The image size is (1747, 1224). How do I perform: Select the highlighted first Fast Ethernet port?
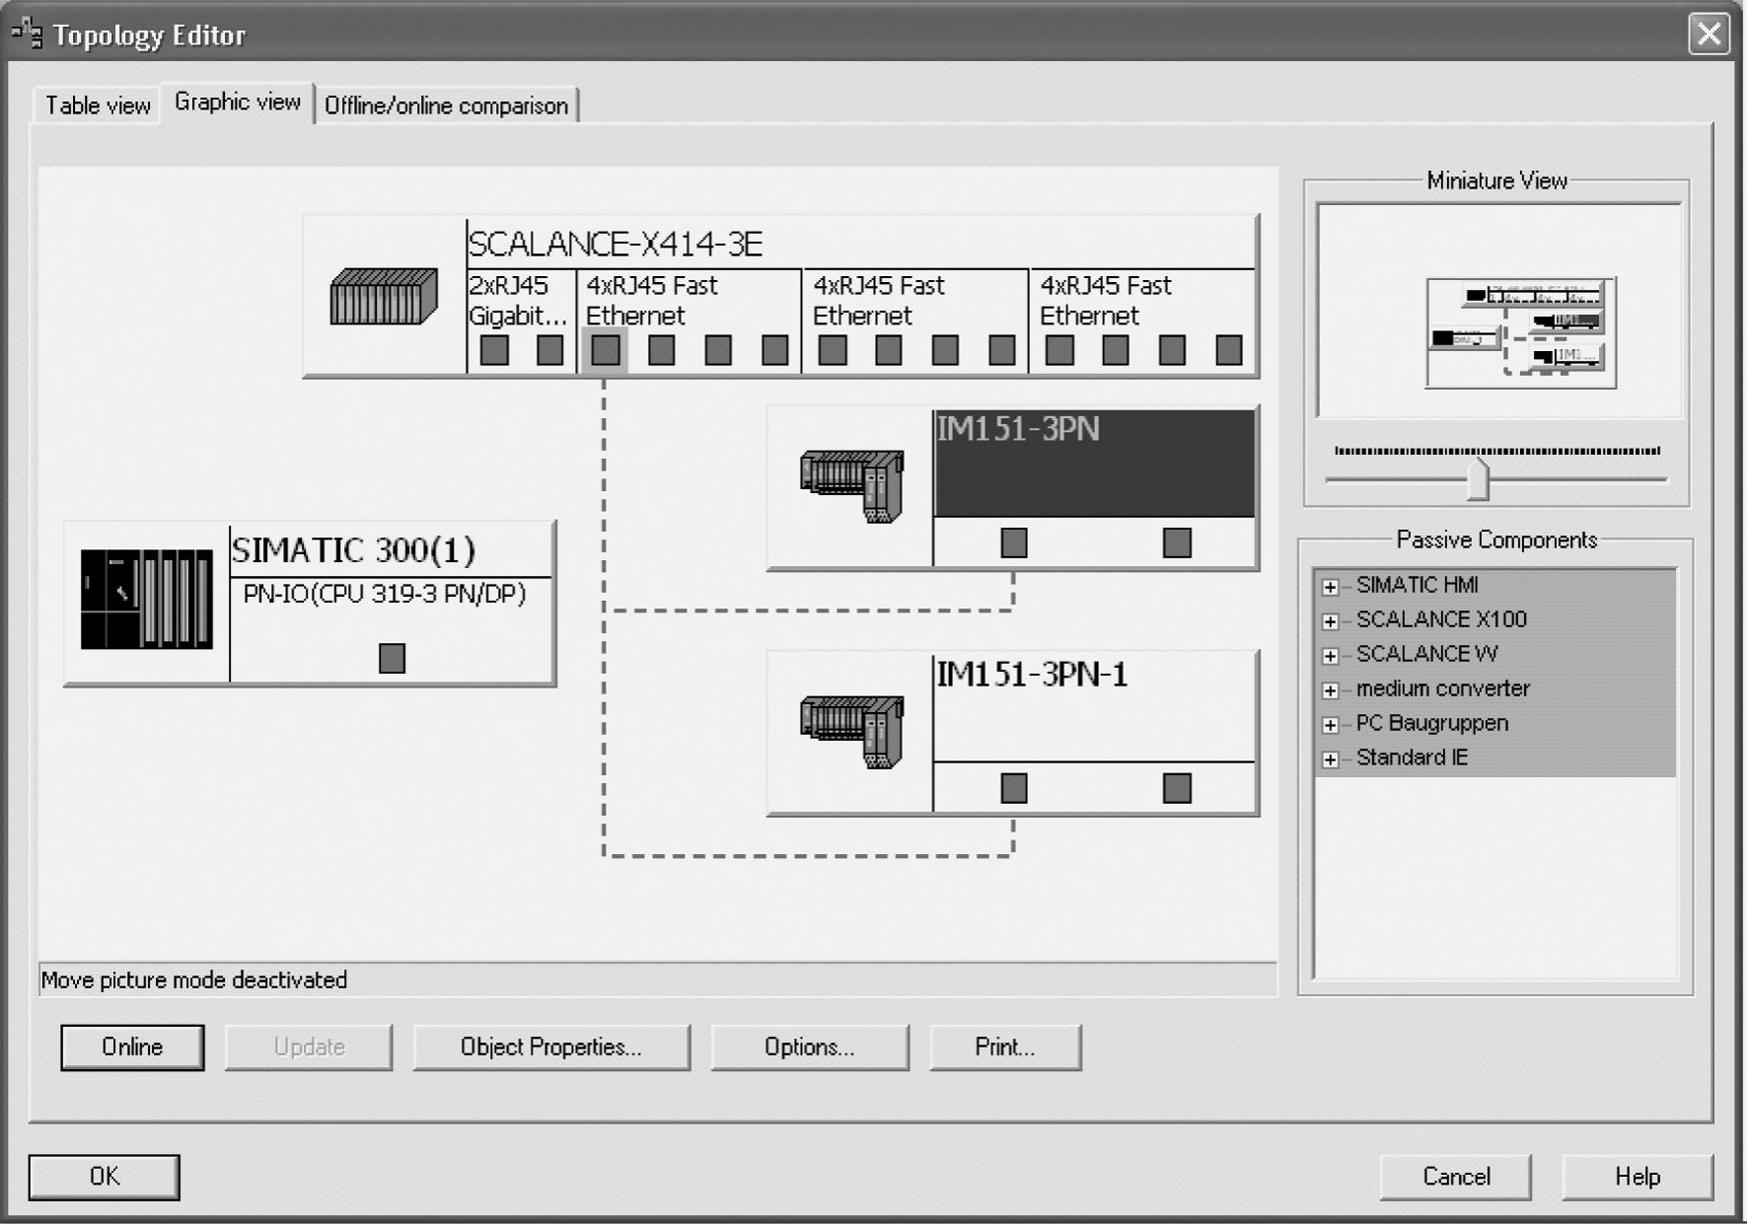point(606,350)
